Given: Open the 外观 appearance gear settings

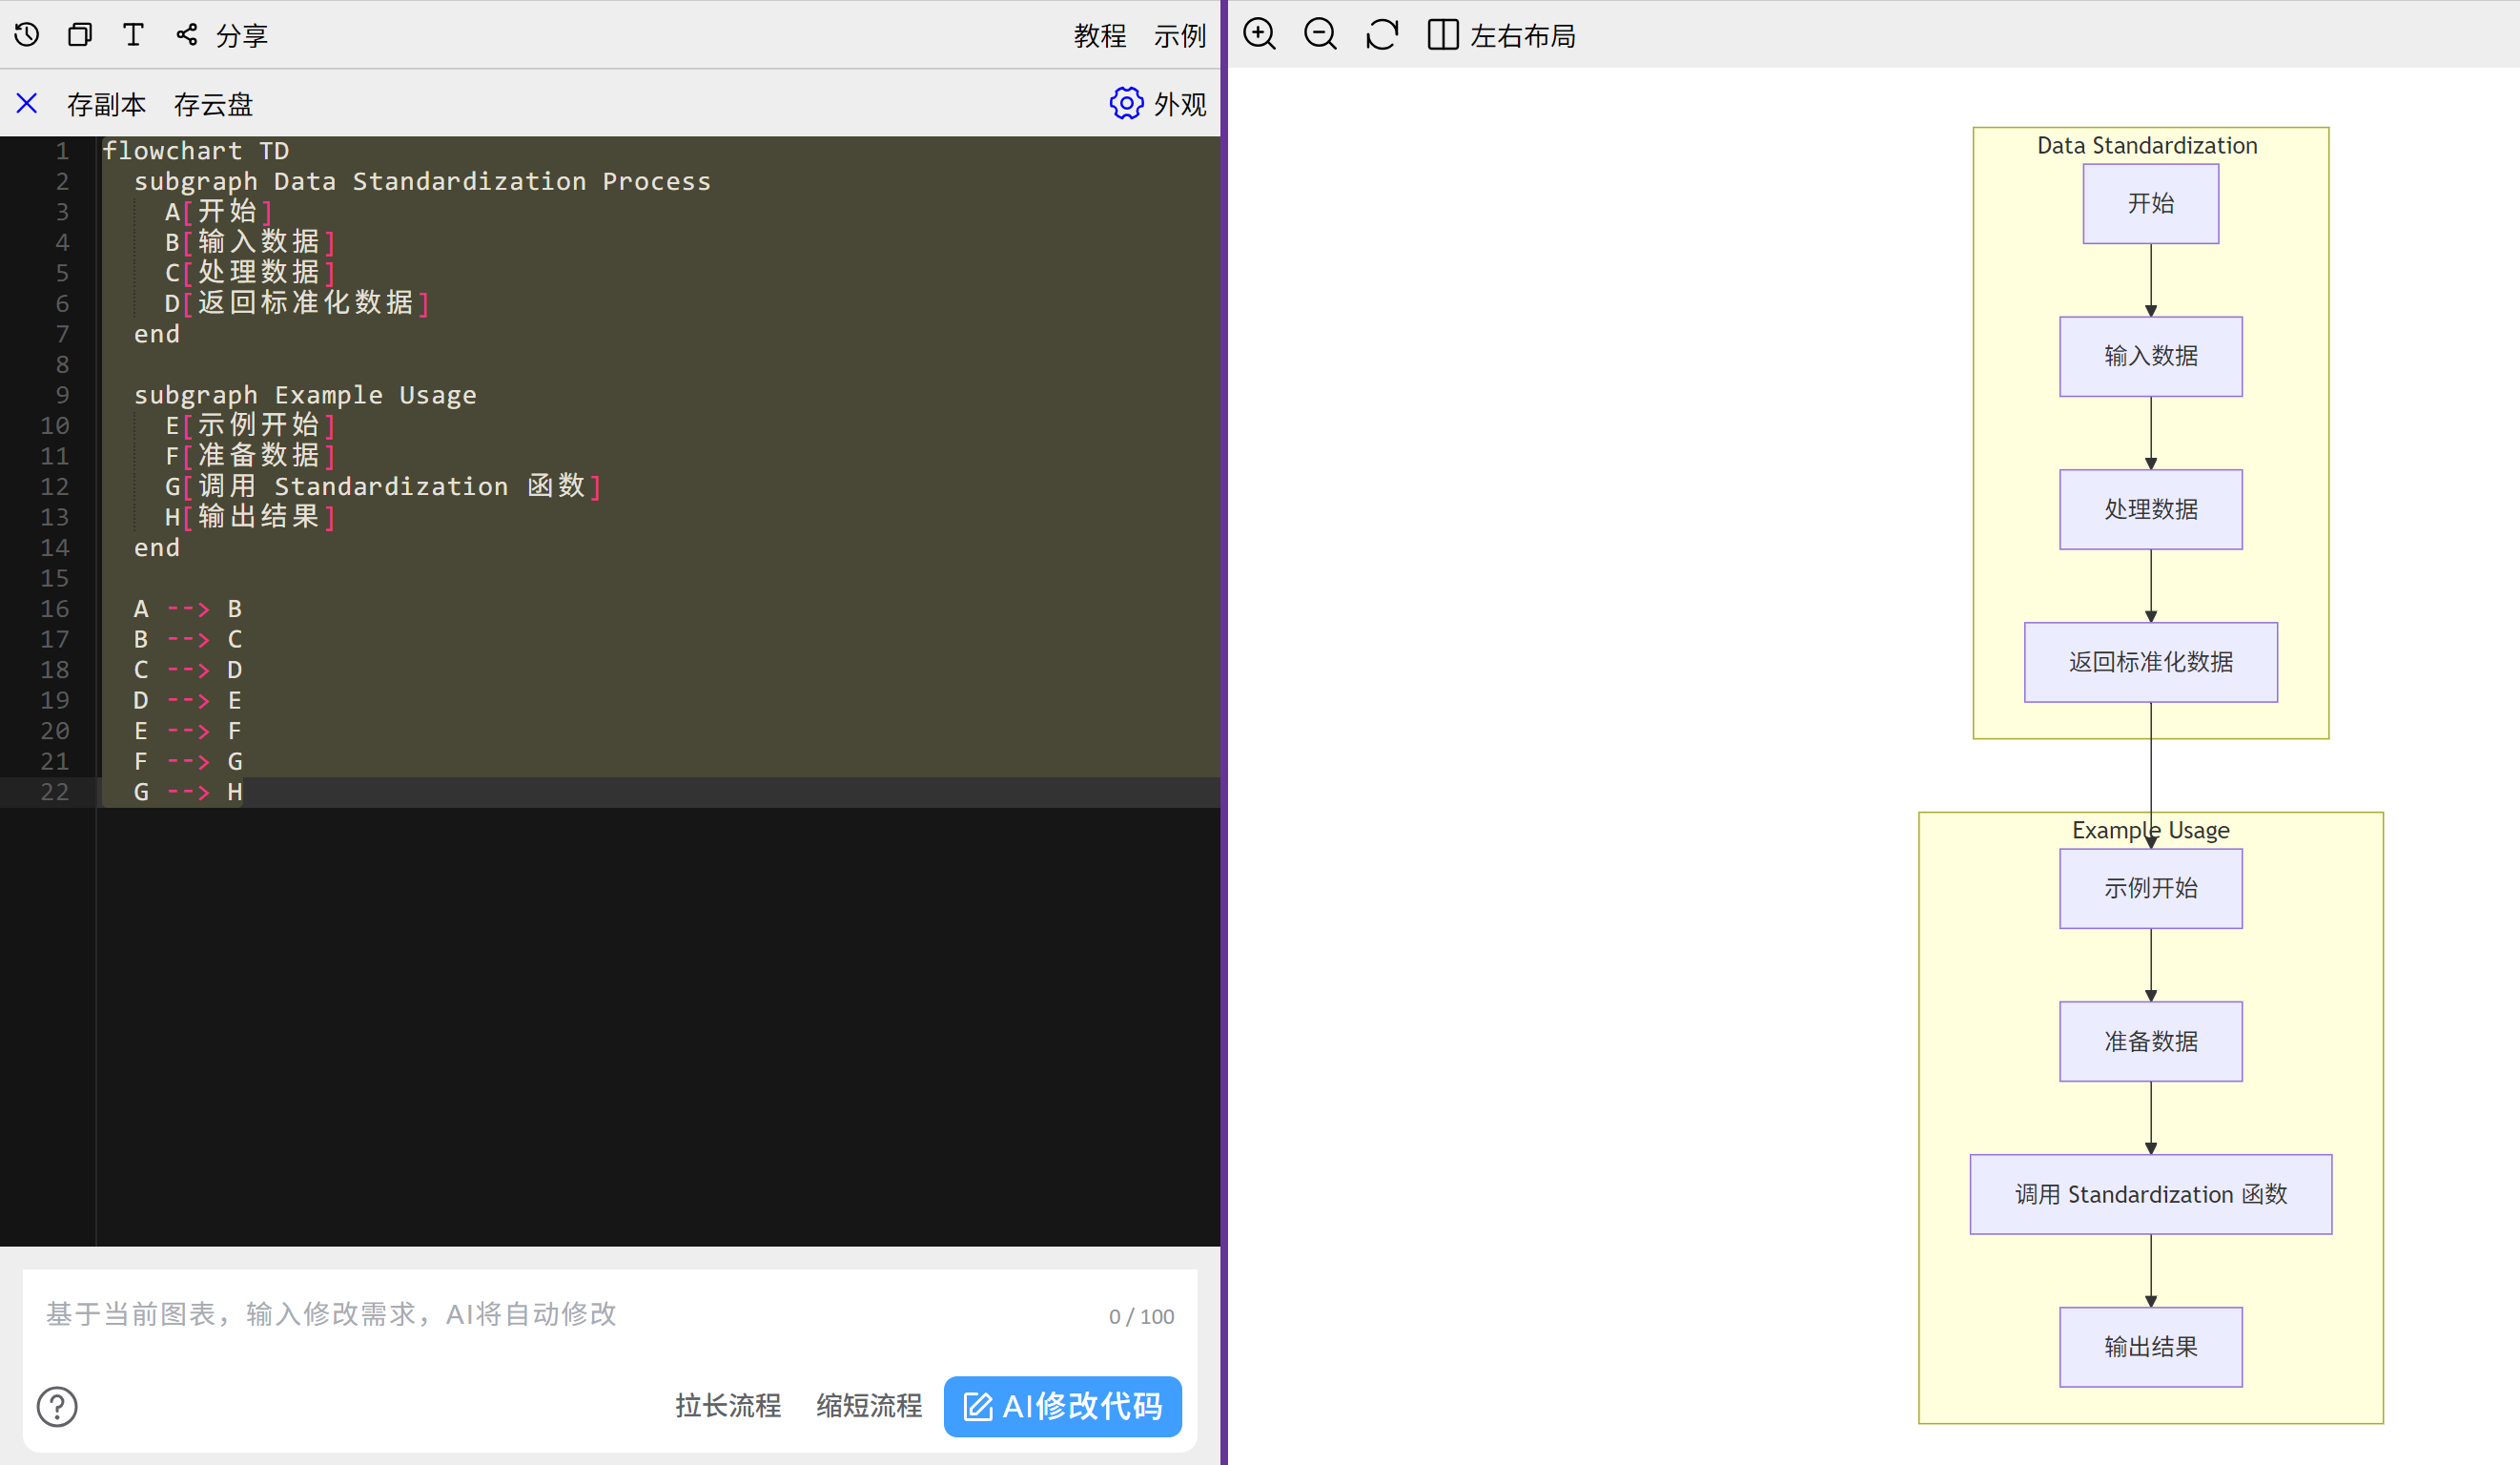Looking at the screenshot, I should (1126, 103).
